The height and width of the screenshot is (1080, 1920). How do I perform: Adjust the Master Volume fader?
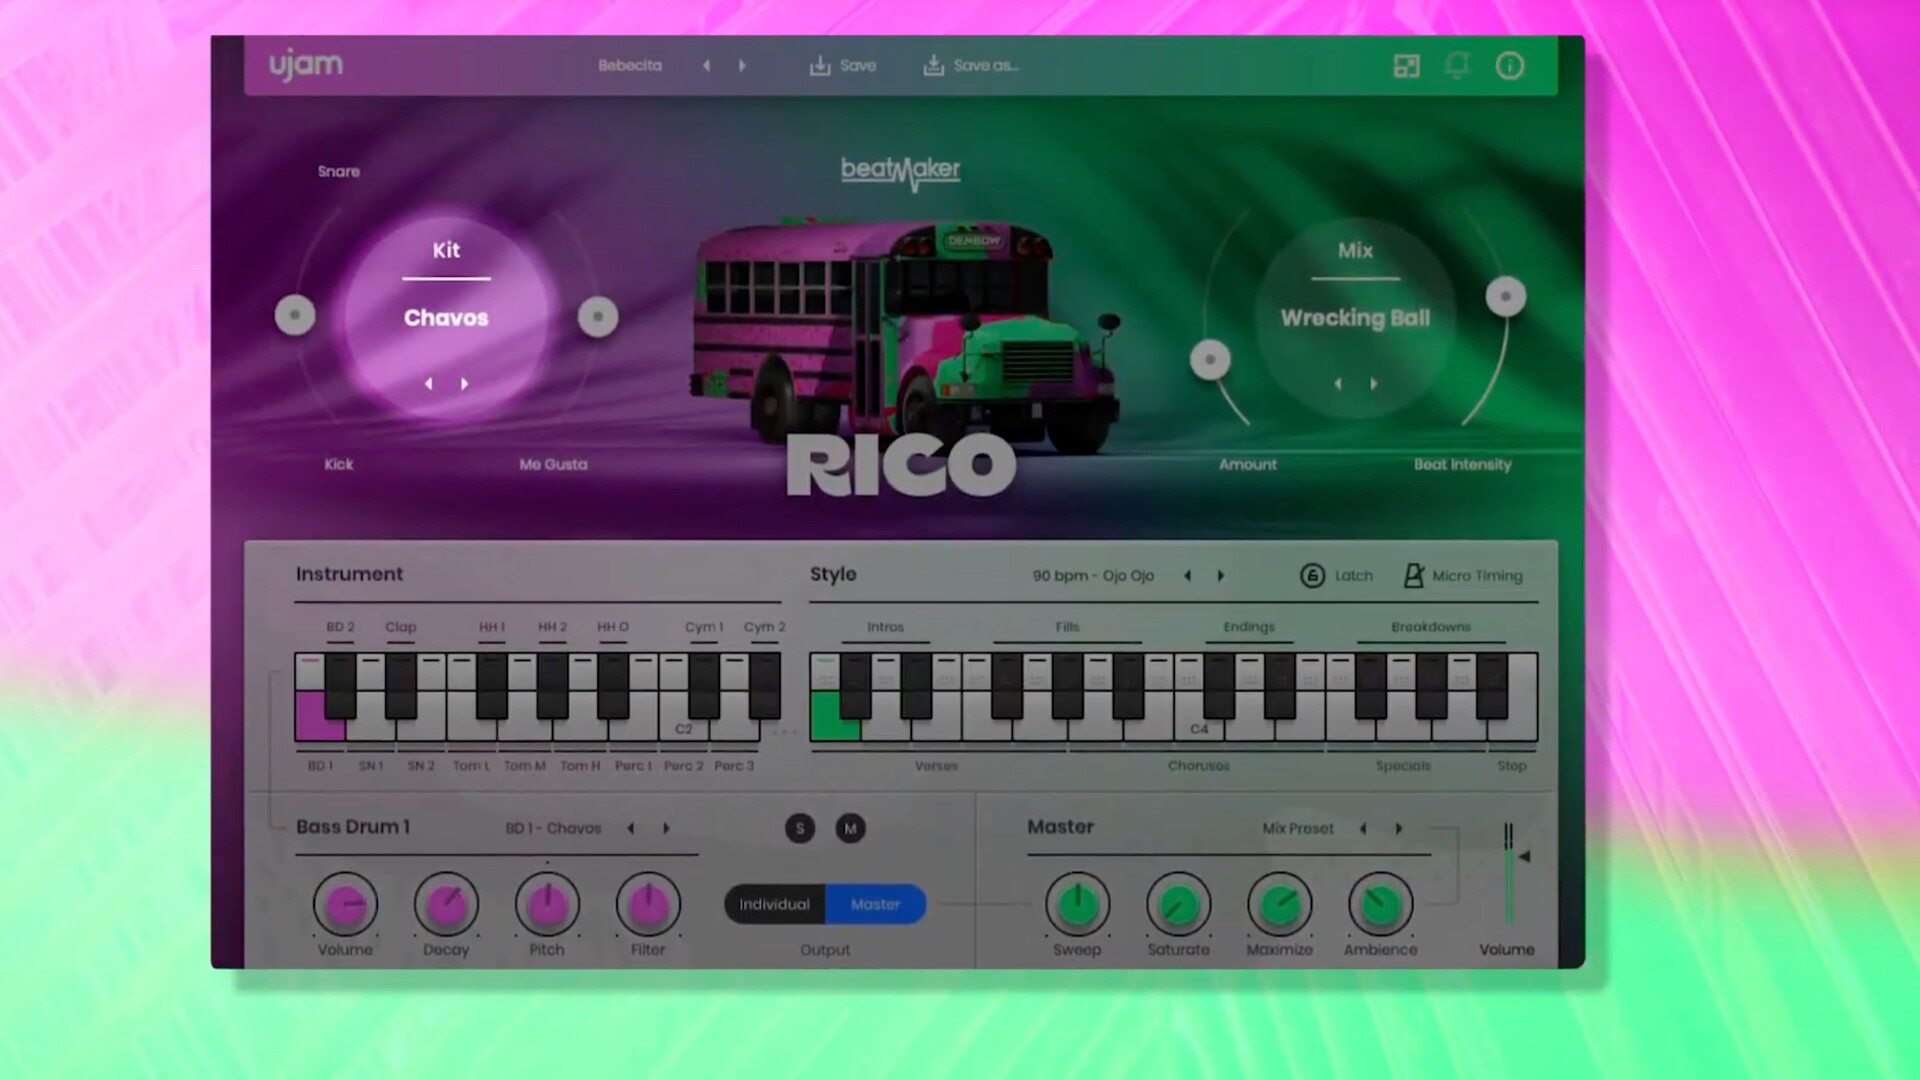pos(1522,856)
